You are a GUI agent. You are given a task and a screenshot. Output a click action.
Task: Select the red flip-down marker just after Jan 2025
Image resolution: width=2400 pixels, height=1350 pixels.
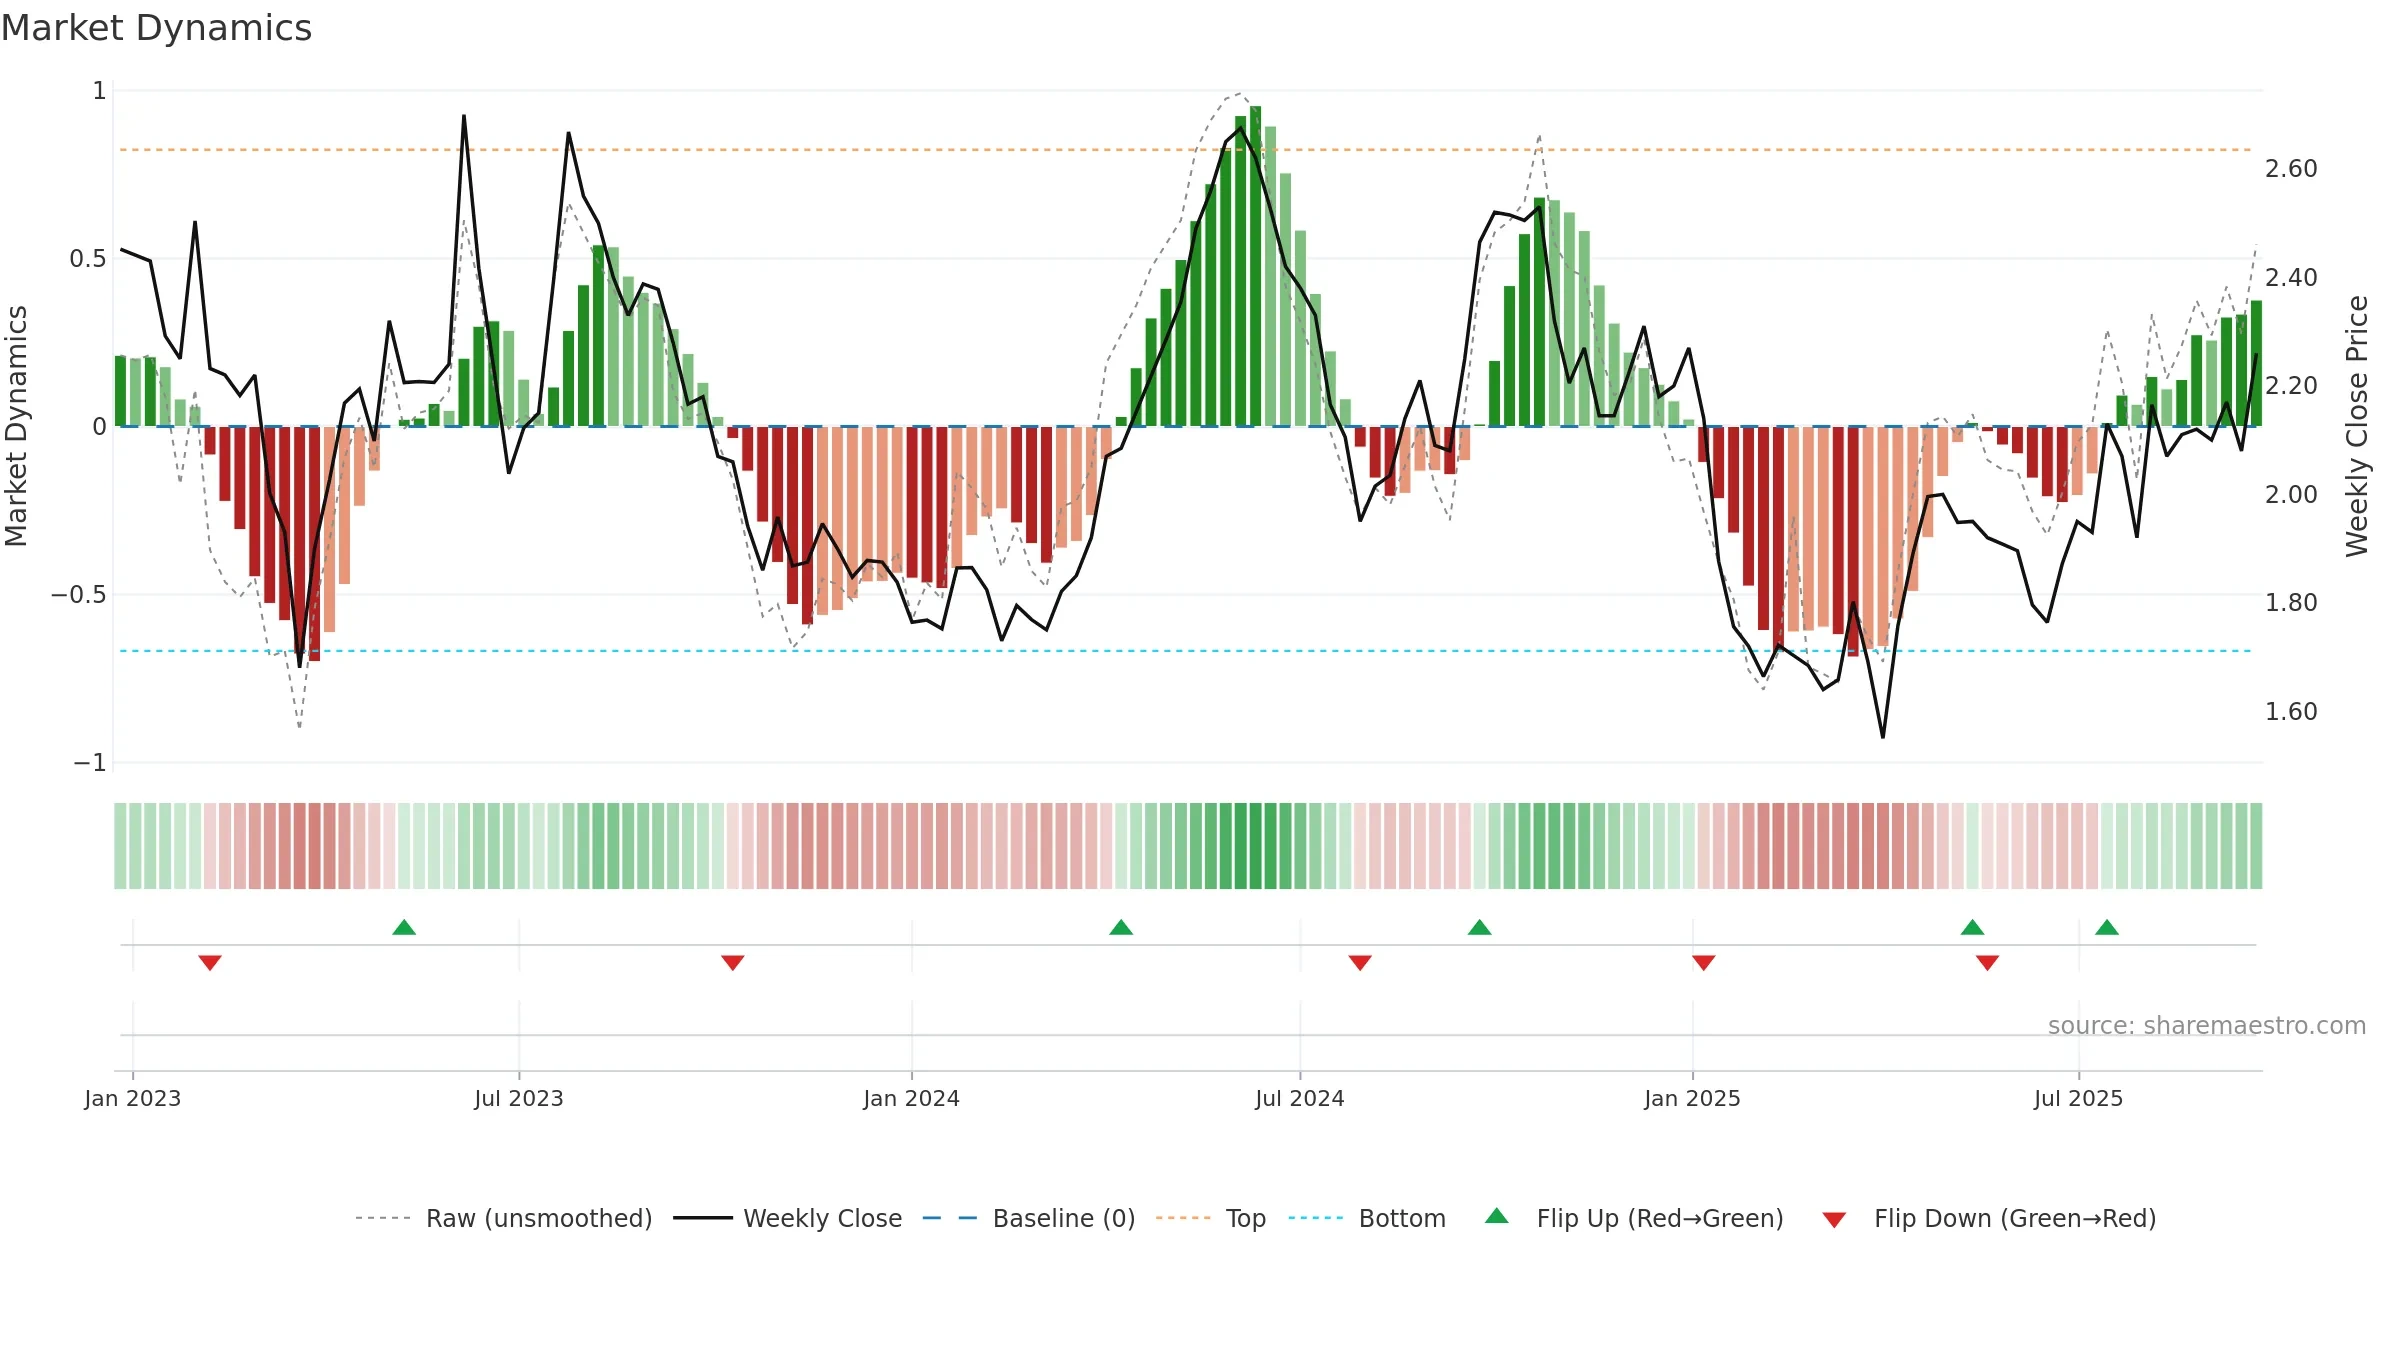pyautogui.click(x=1704, y=962)
